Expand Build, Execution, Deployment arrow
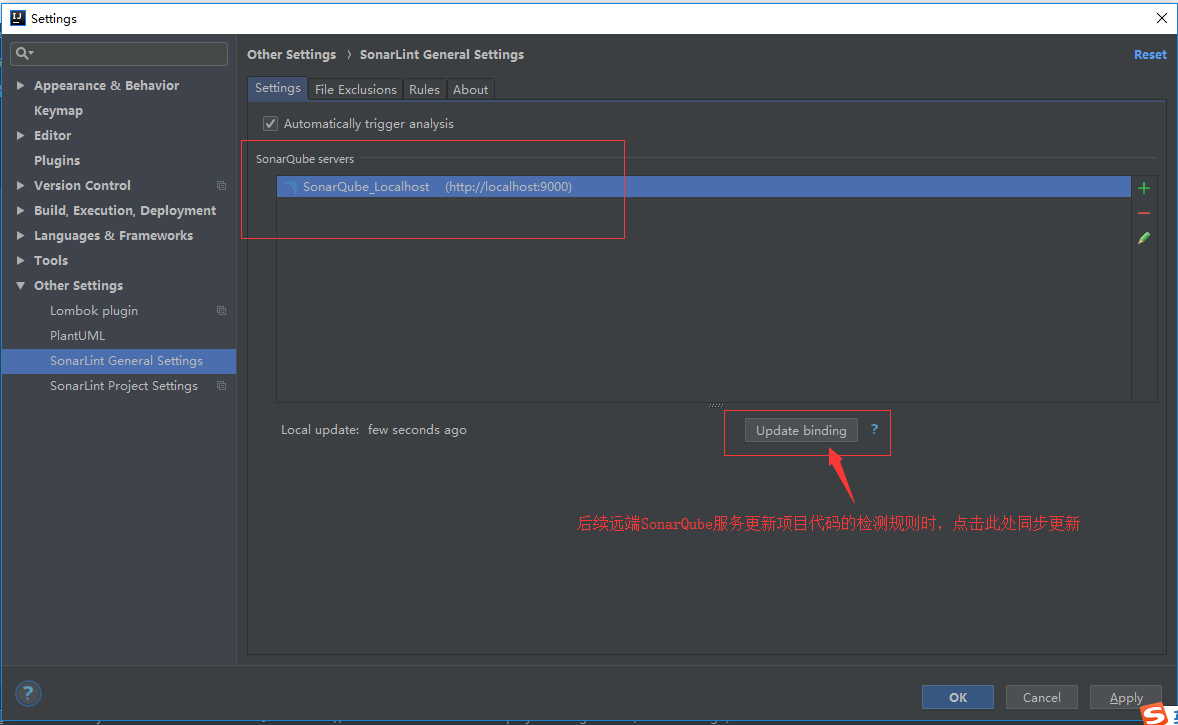Screen dimensions: 1178x725 click(20, 210)
